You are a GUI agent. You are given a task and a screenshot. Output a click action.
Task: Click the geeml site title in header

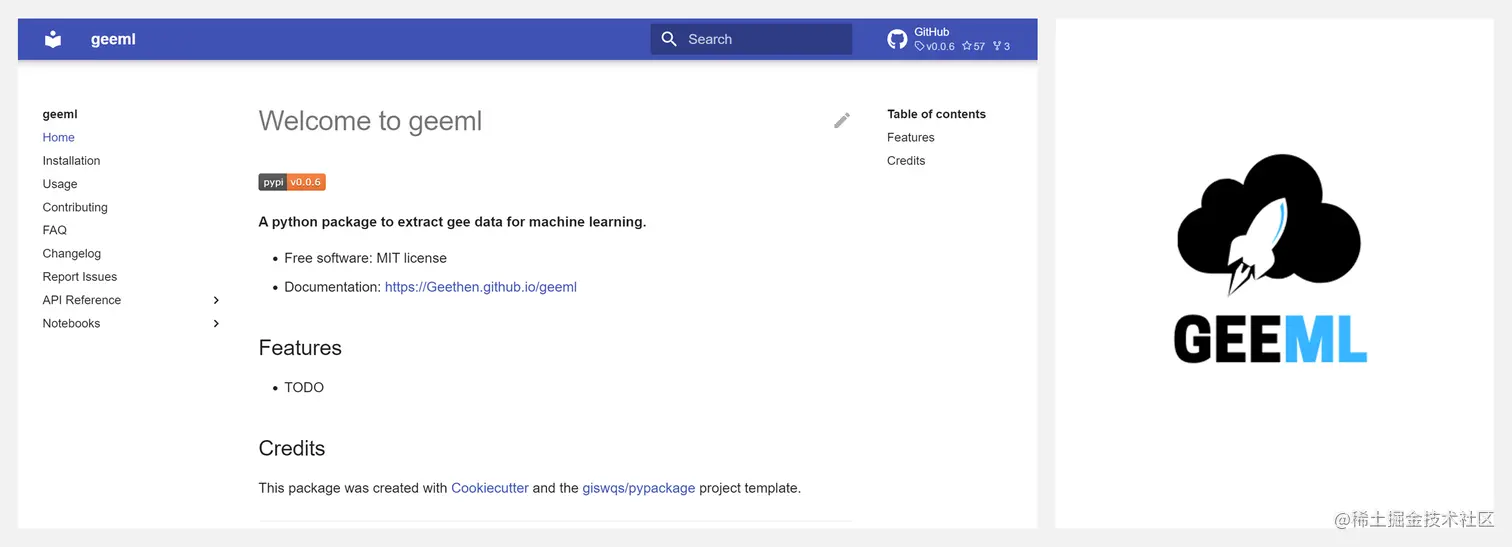tap(113, 39)
